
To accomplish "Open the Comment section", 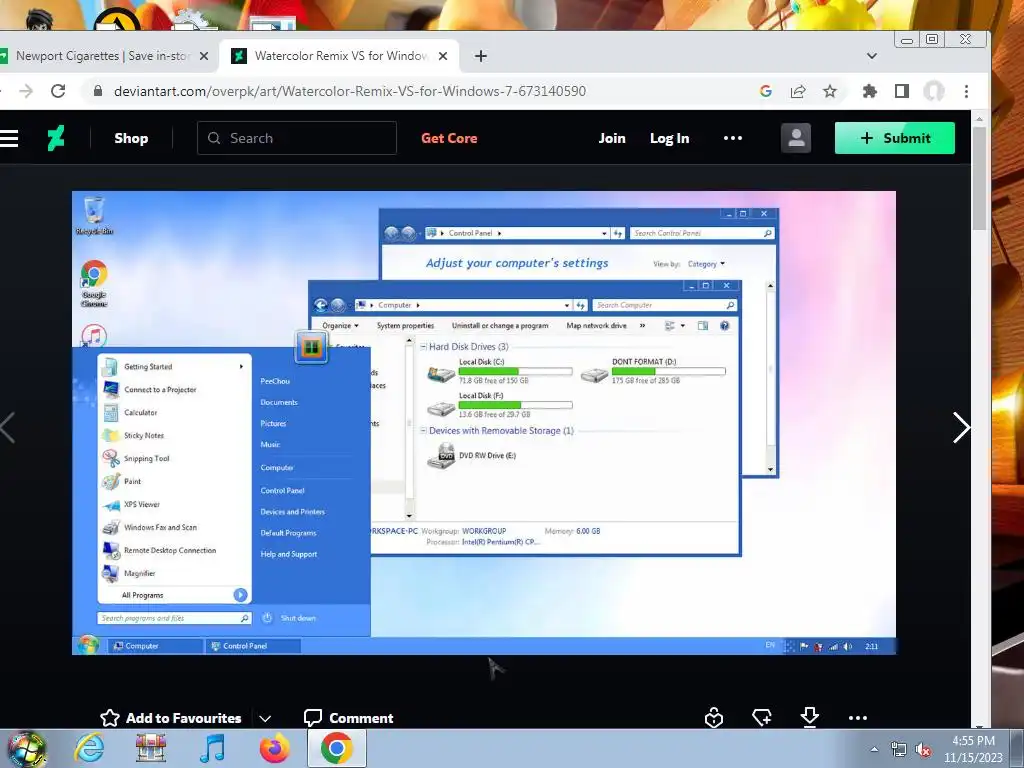I will pos(349,718).
